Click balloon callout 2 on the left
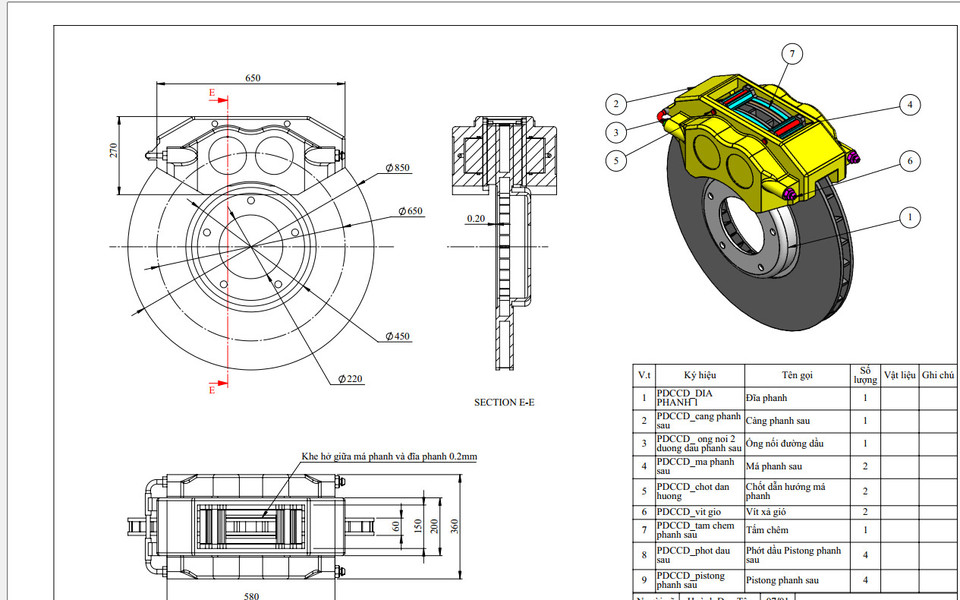This screenshot has height=600, width=960. click(616, 102)
